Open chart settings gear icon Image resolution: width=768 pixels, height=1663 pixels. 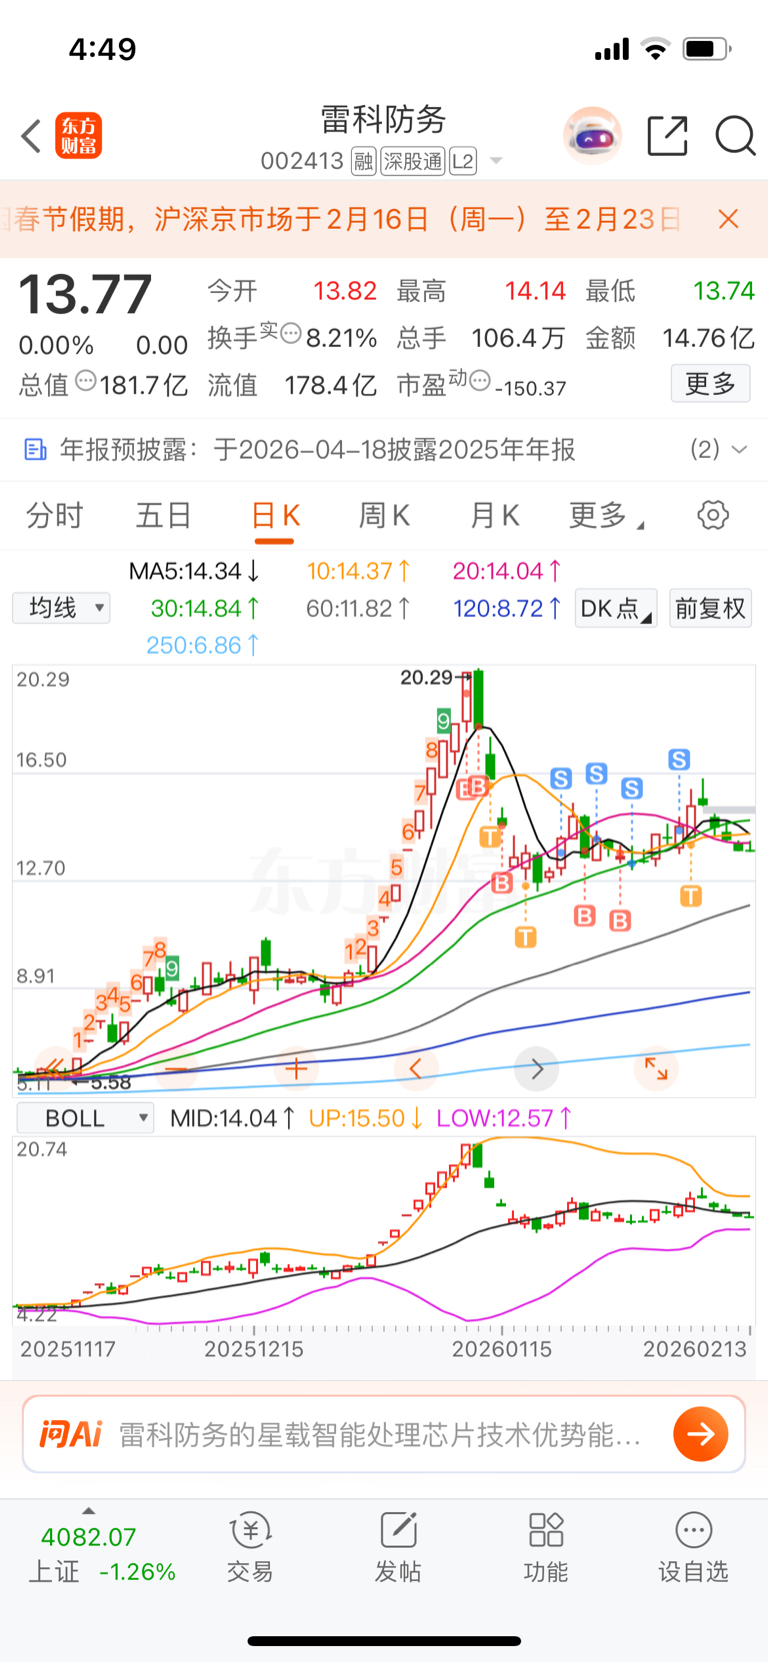pos(713,515)
